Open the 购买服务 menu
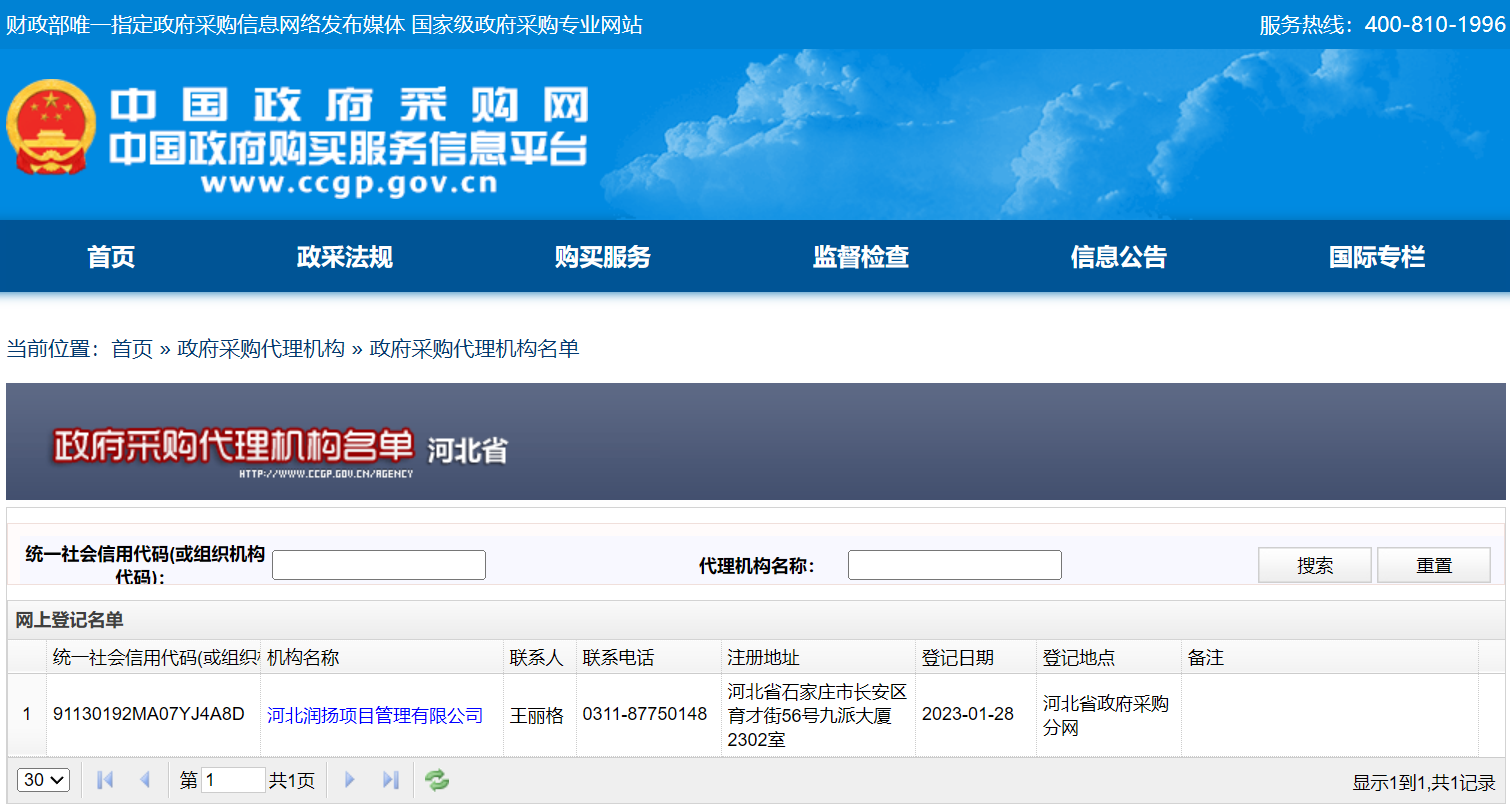1510x804 pixels. [x=601, y=257]
